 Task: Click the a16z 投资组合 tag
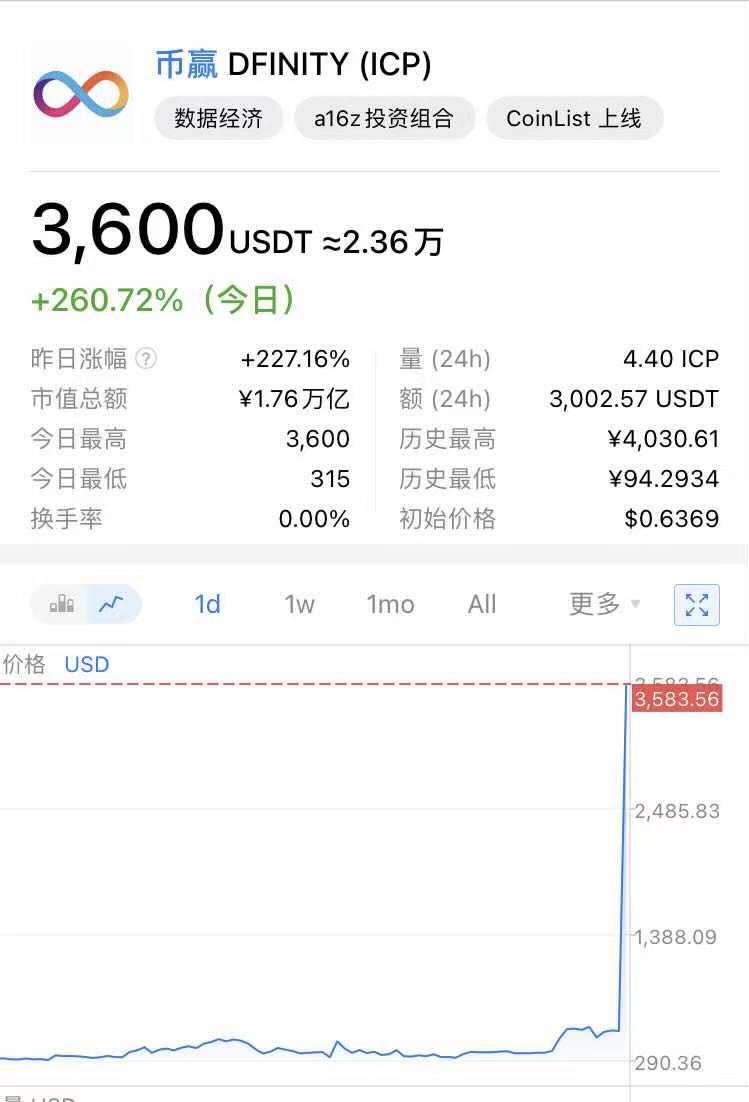(x=384, y=118)
